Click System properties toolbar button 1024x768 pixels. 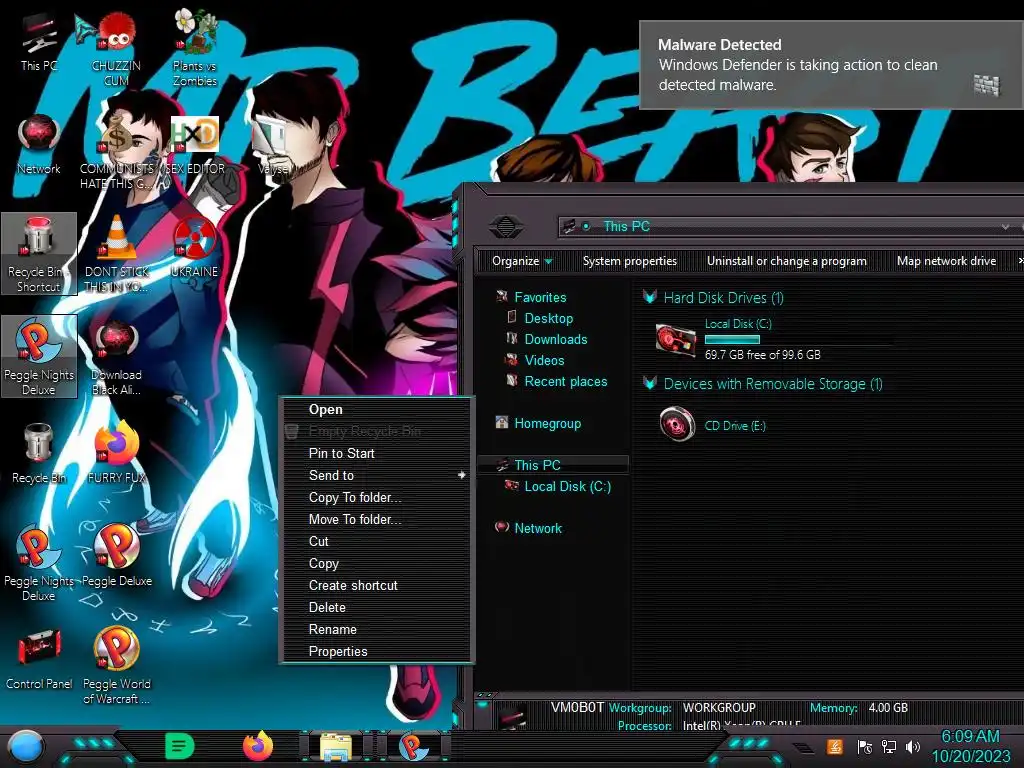[630, 261]
